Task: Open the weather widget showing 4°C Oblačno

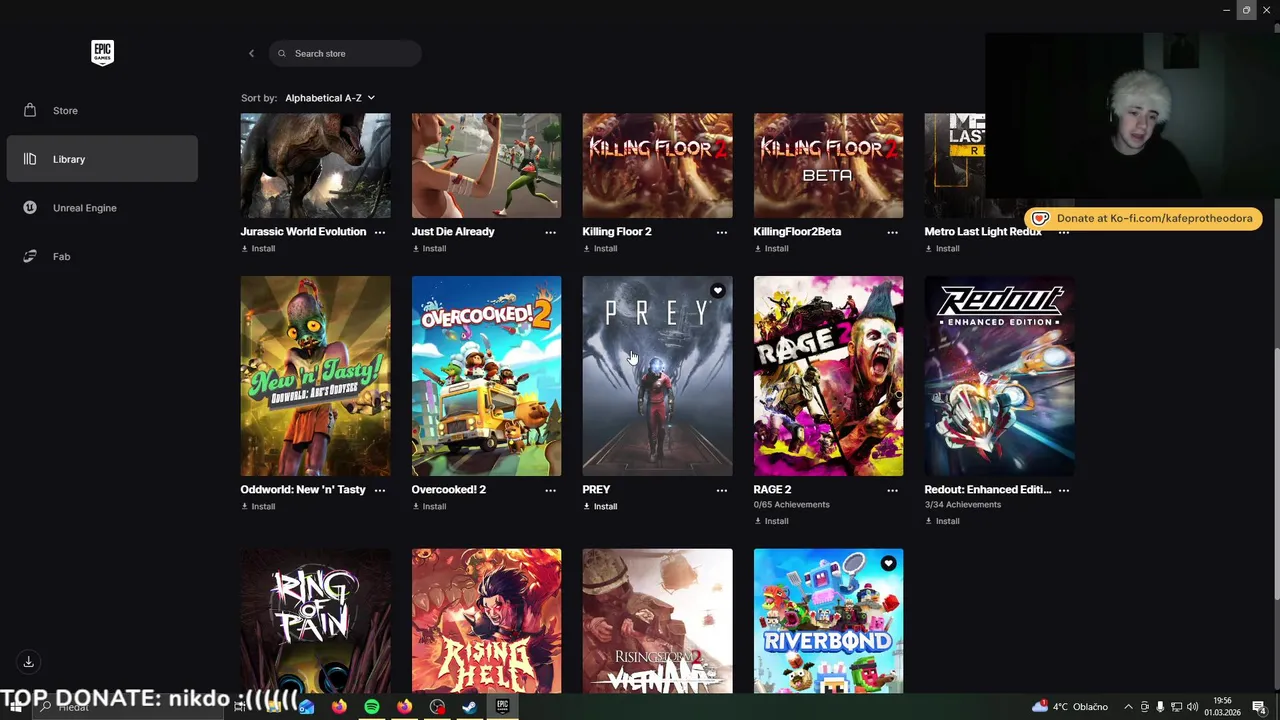Action: pos(1069,707)
